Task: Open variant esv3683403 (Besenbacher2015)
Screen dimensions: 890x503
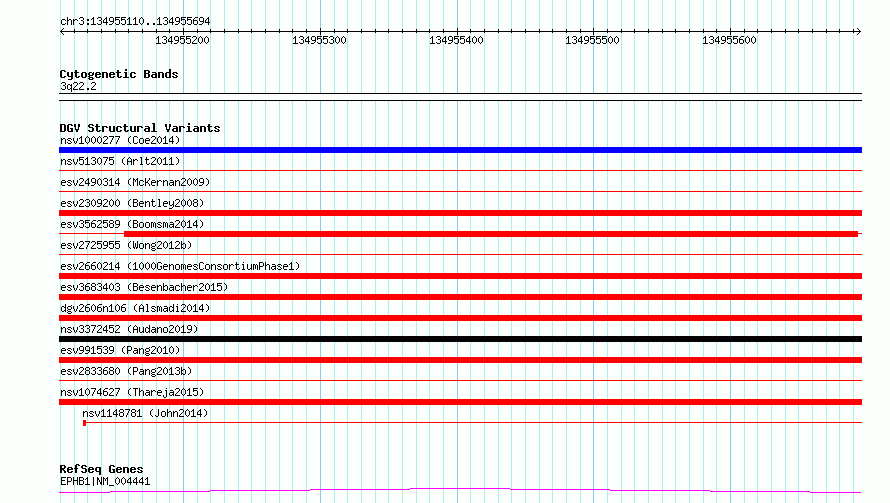Action: (144, 287)
